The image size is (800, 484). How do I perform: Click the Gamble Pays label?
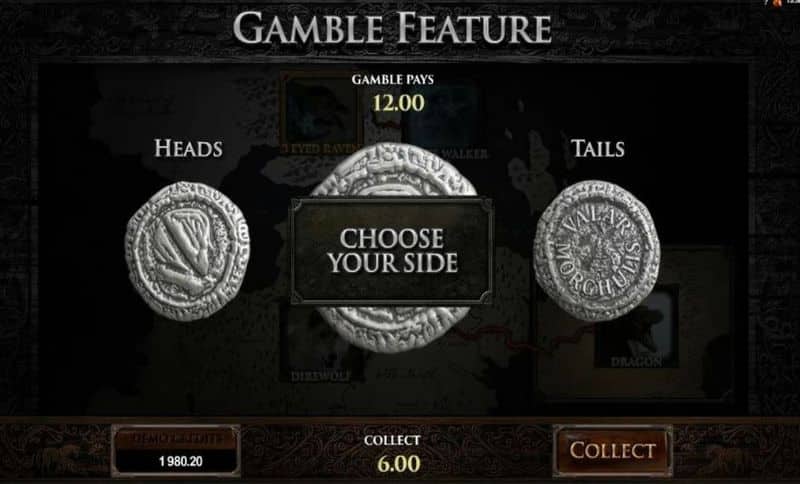click(x=393, y=80)
